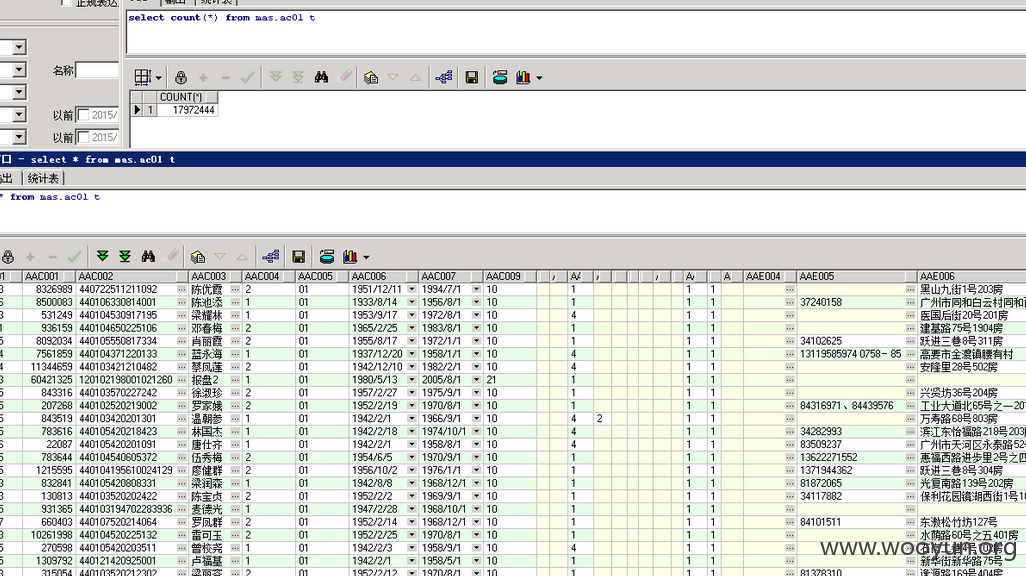Switch to the 统计表 tab in the lower window
Screen dimensions: 1026x576
click(x=43, y=179)
